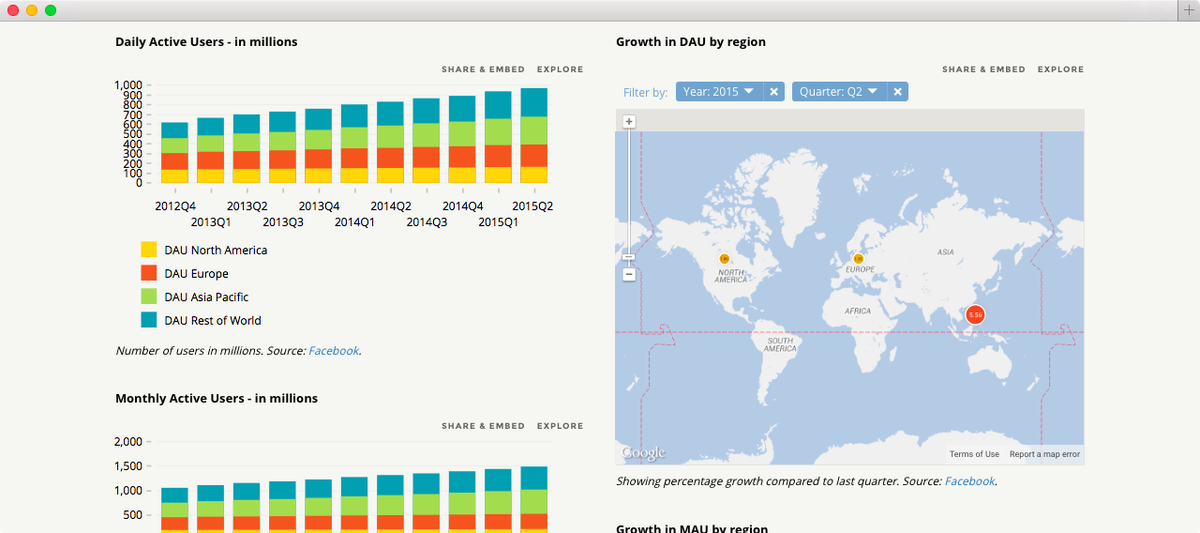The image size is (1200, 533).
Task: Click the 2014Q2 axis label
Action: click(390, 206)
